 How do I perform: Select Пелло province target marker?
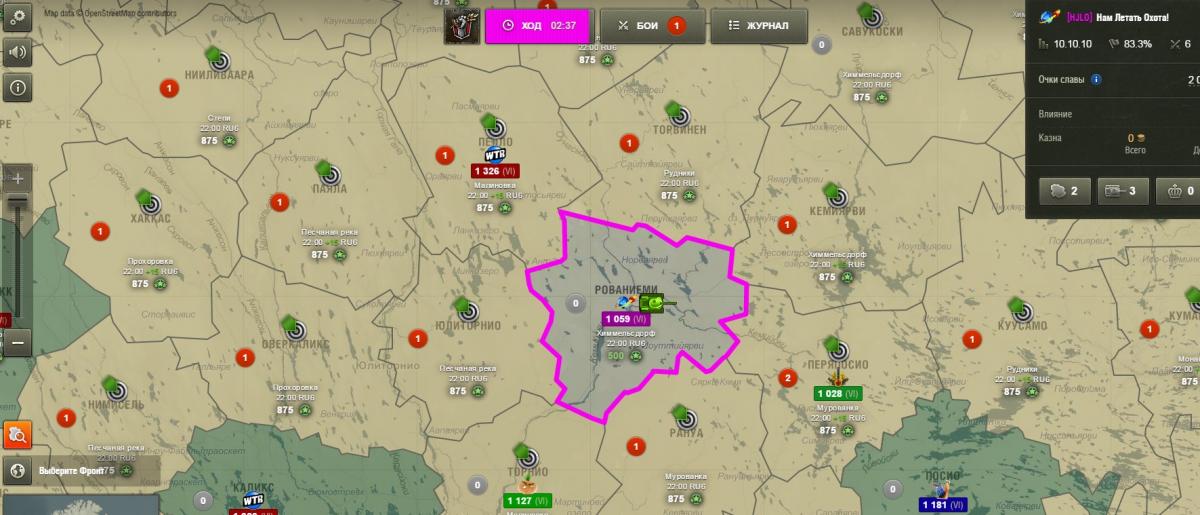point(495,126)
